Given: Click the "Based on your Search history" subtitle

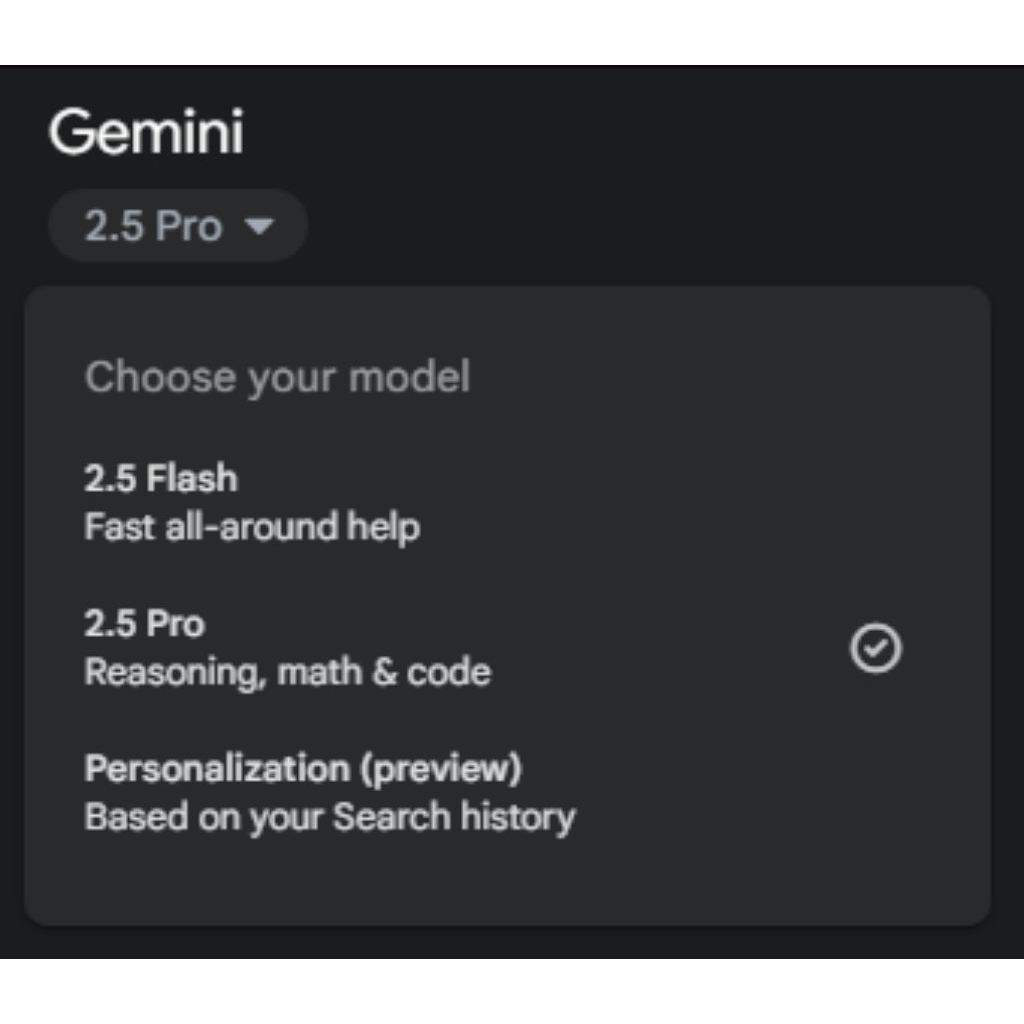Looking at the screenshot, I should click(x=329, y=817).
